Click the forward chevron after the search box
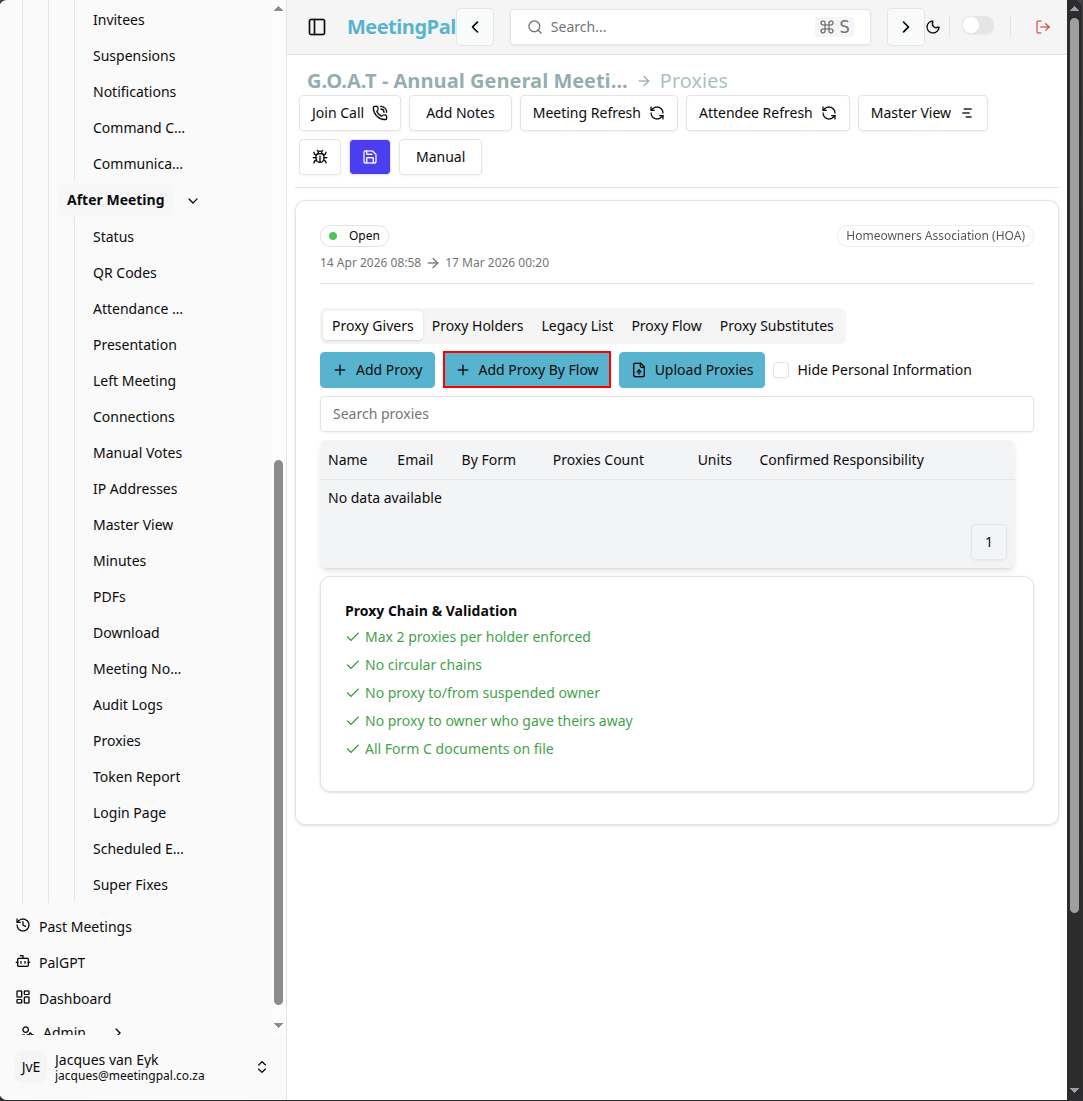This screenshot has width=1083, height=1101. [905, 27]
